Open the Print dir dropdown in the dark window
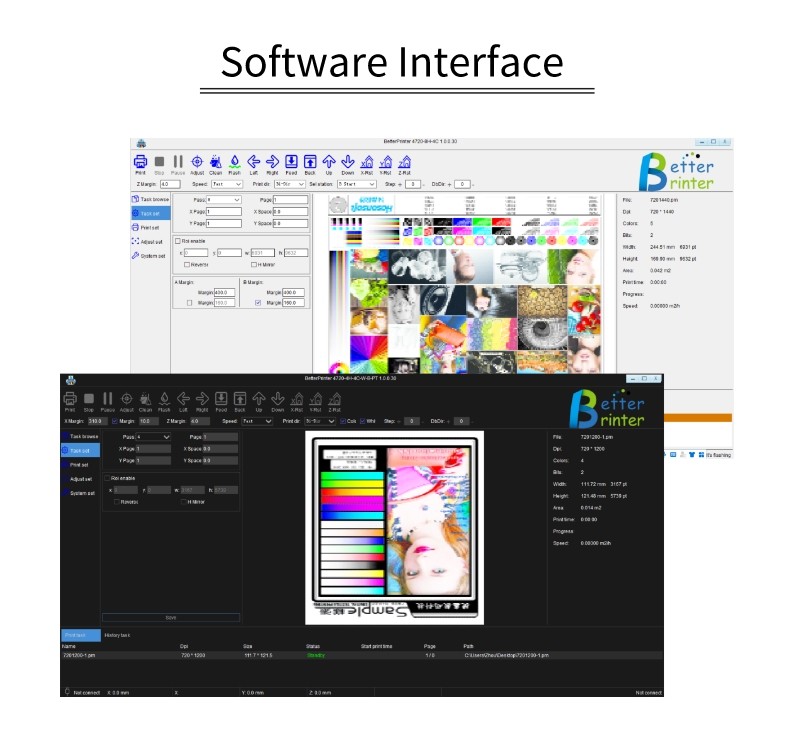Viewport: 790px width, 742px height. tap(318, 421)
